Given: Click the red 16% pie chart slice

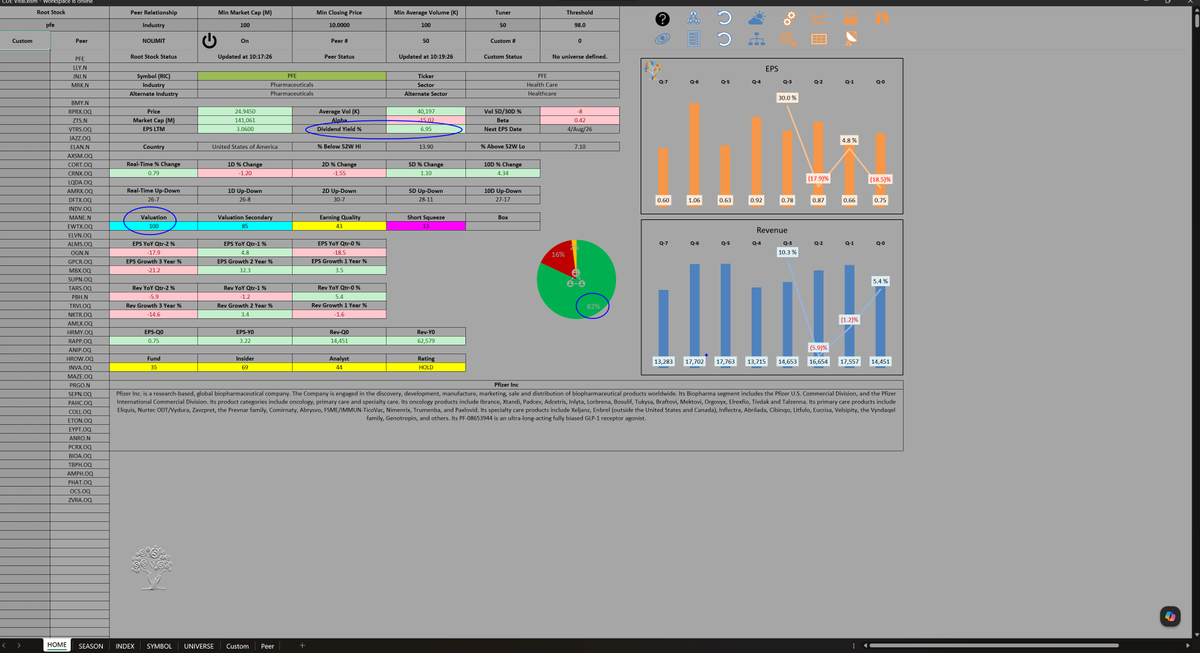Looking at the screenshot, I should [556, 256].
